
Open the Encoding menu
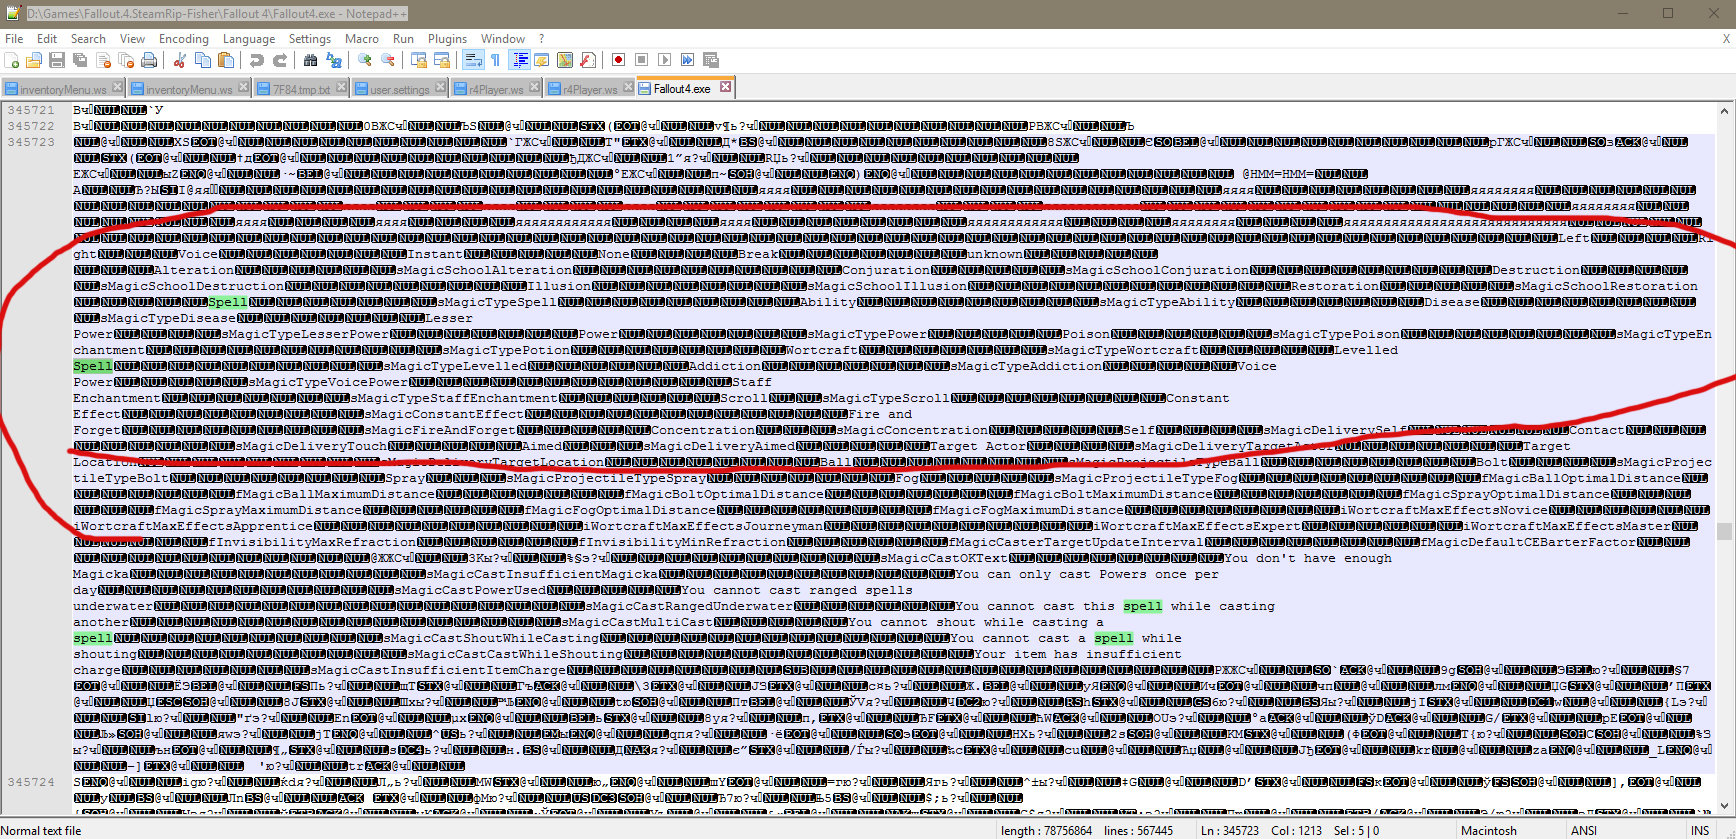pos(184,39)
